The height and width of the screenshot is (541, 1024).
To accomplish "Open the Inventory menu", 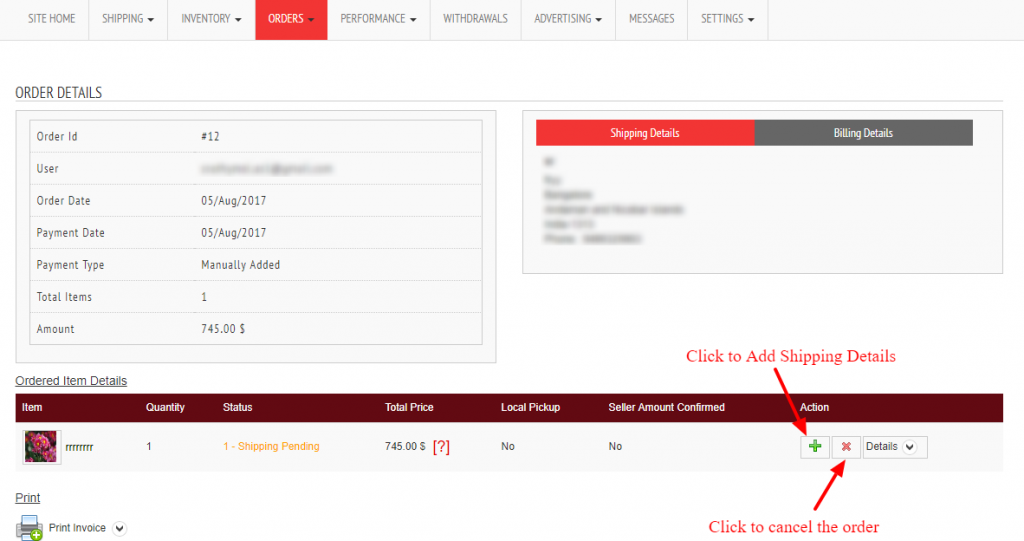I will [211, 19].
